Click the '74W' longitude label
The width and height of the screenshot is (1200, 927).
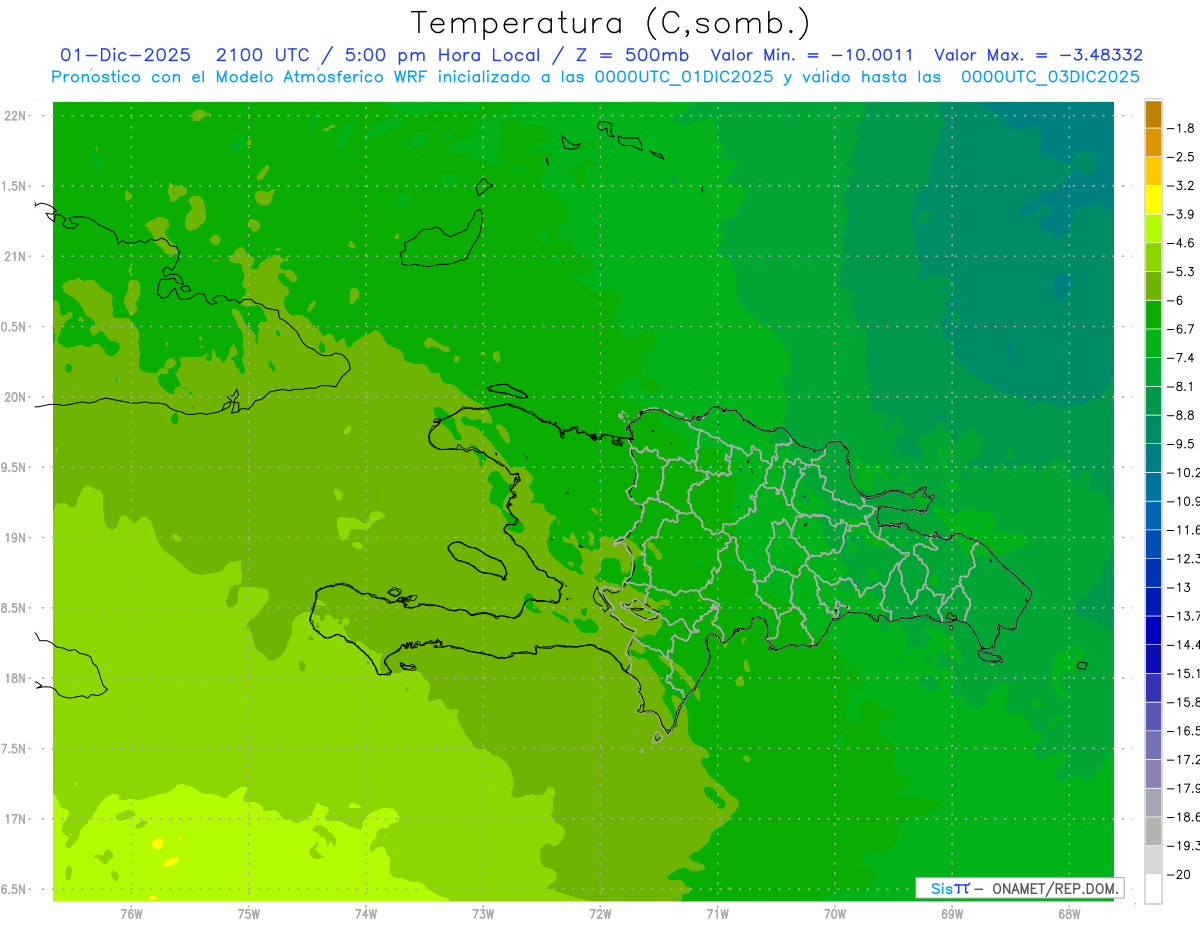click(365, 914)
